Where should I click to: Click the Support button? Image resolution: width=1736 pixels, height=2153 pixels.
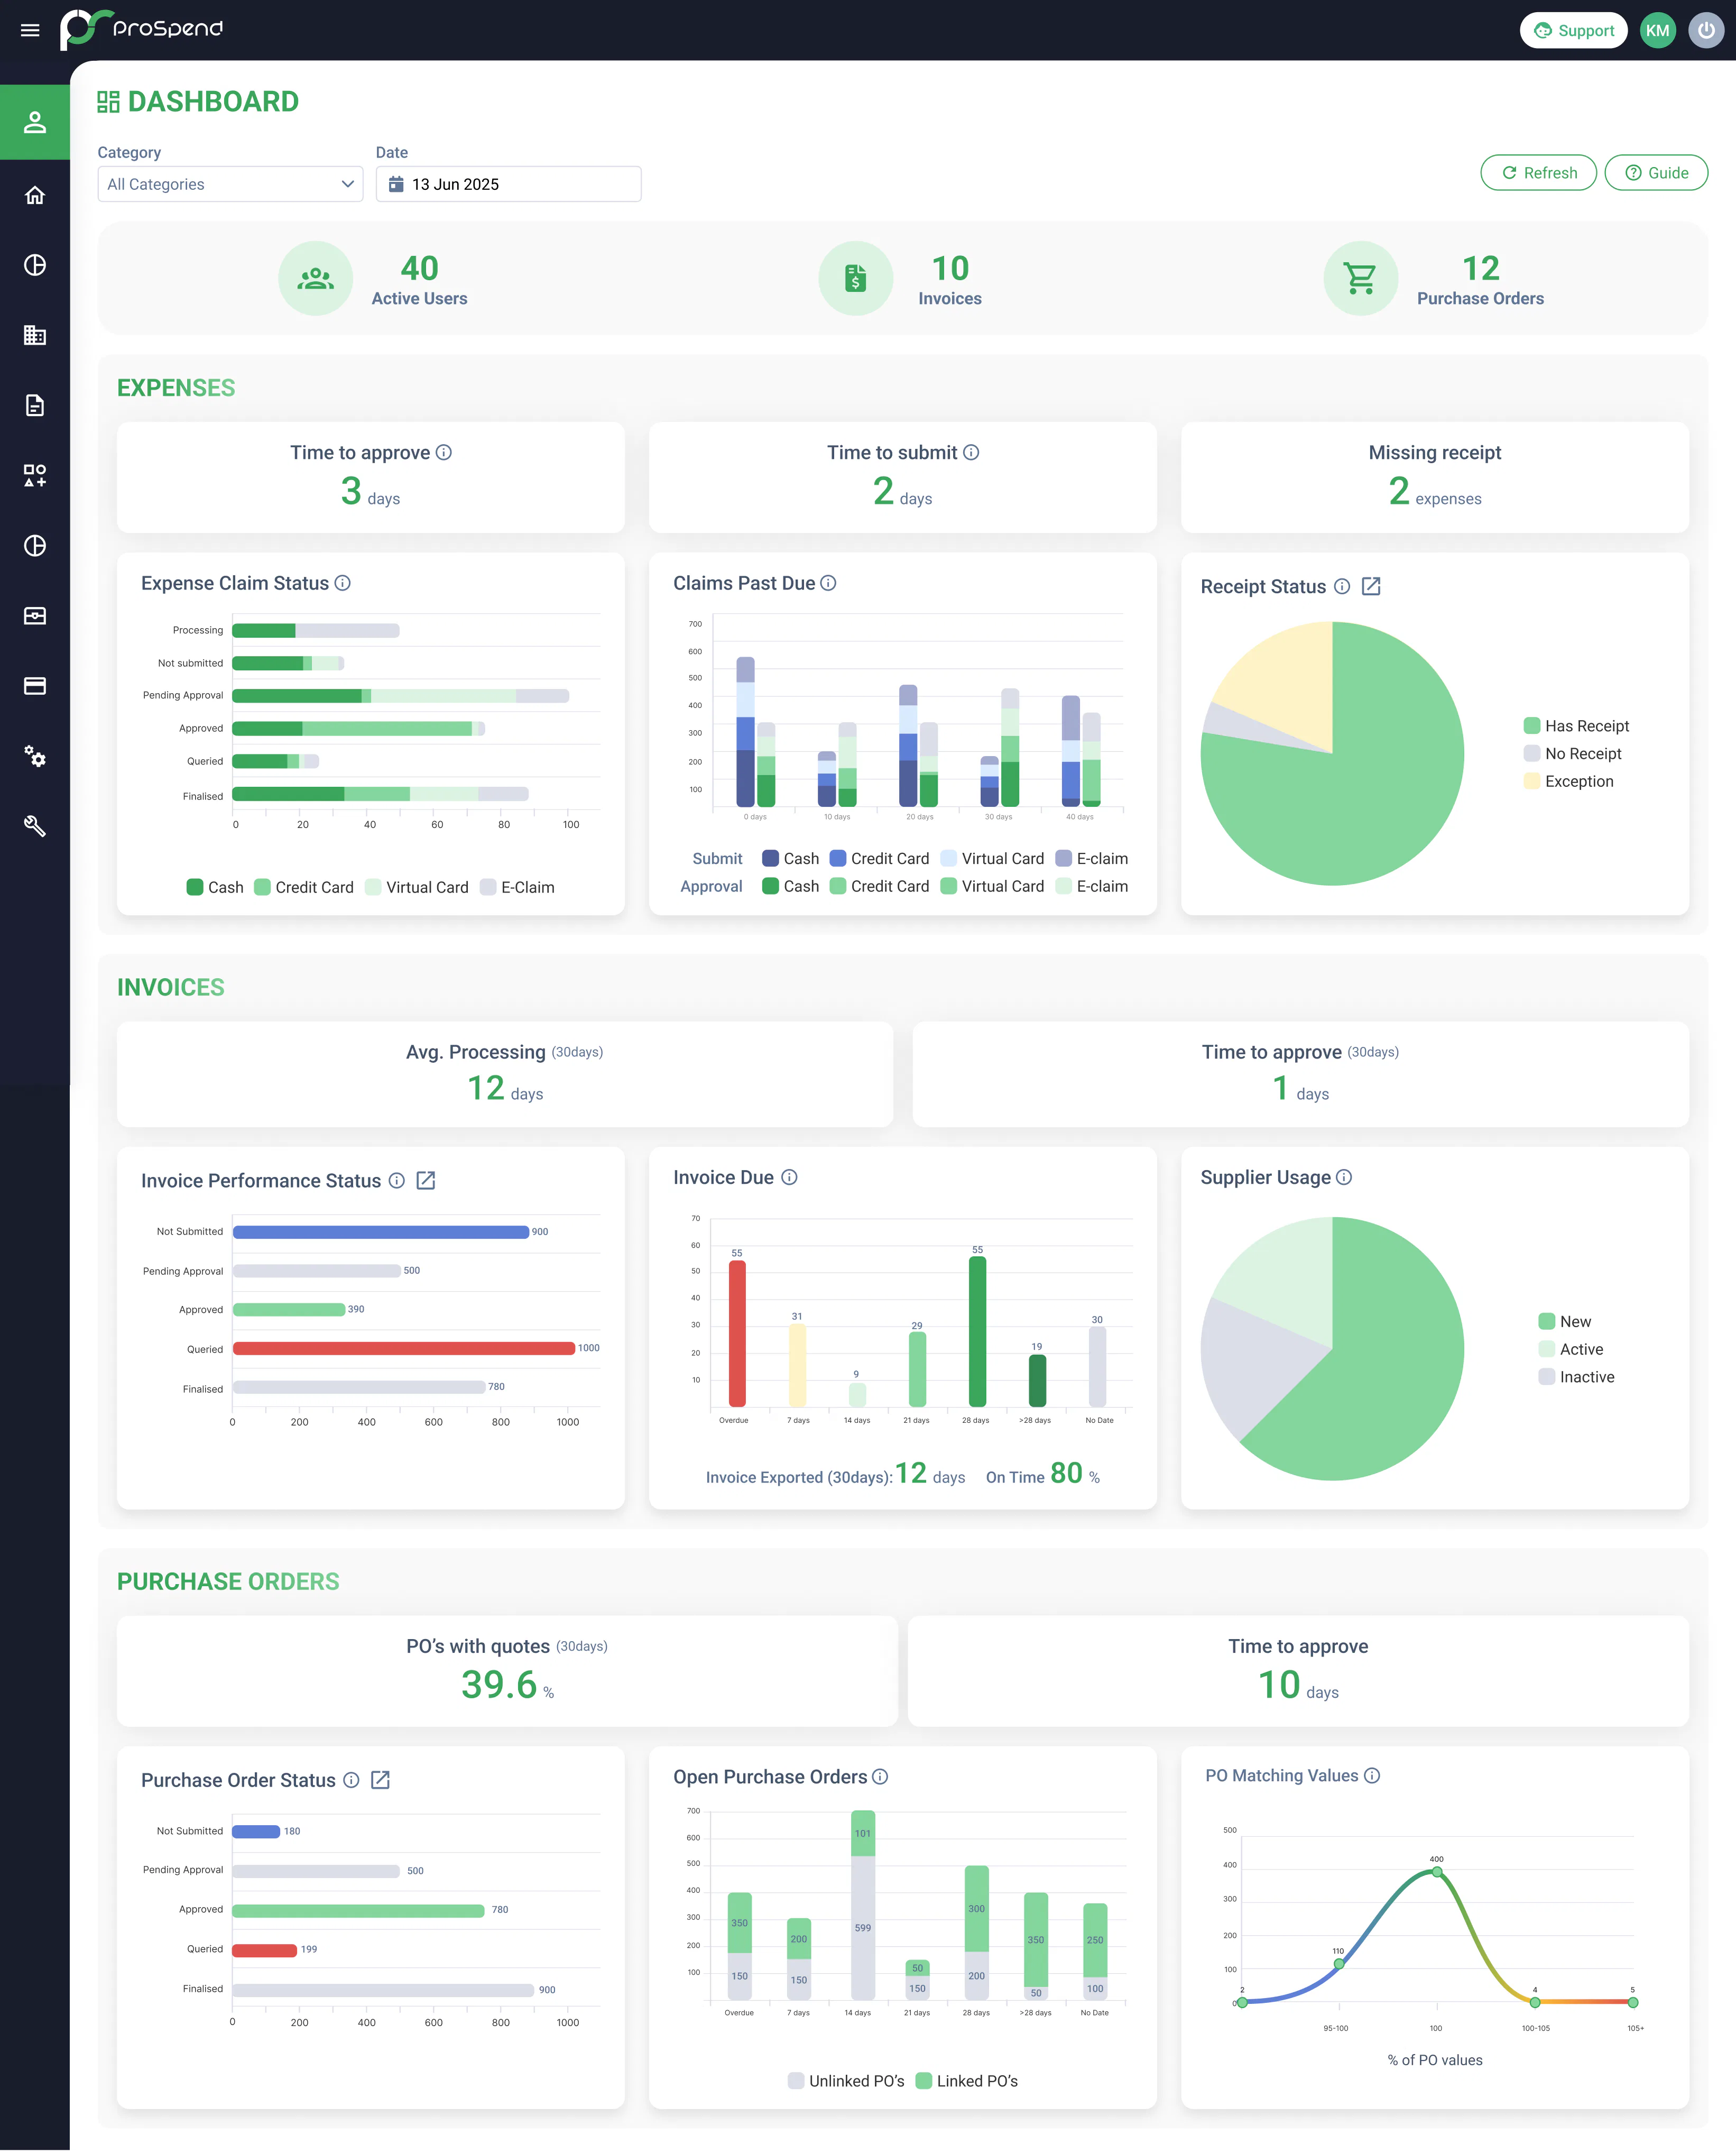1574,30
